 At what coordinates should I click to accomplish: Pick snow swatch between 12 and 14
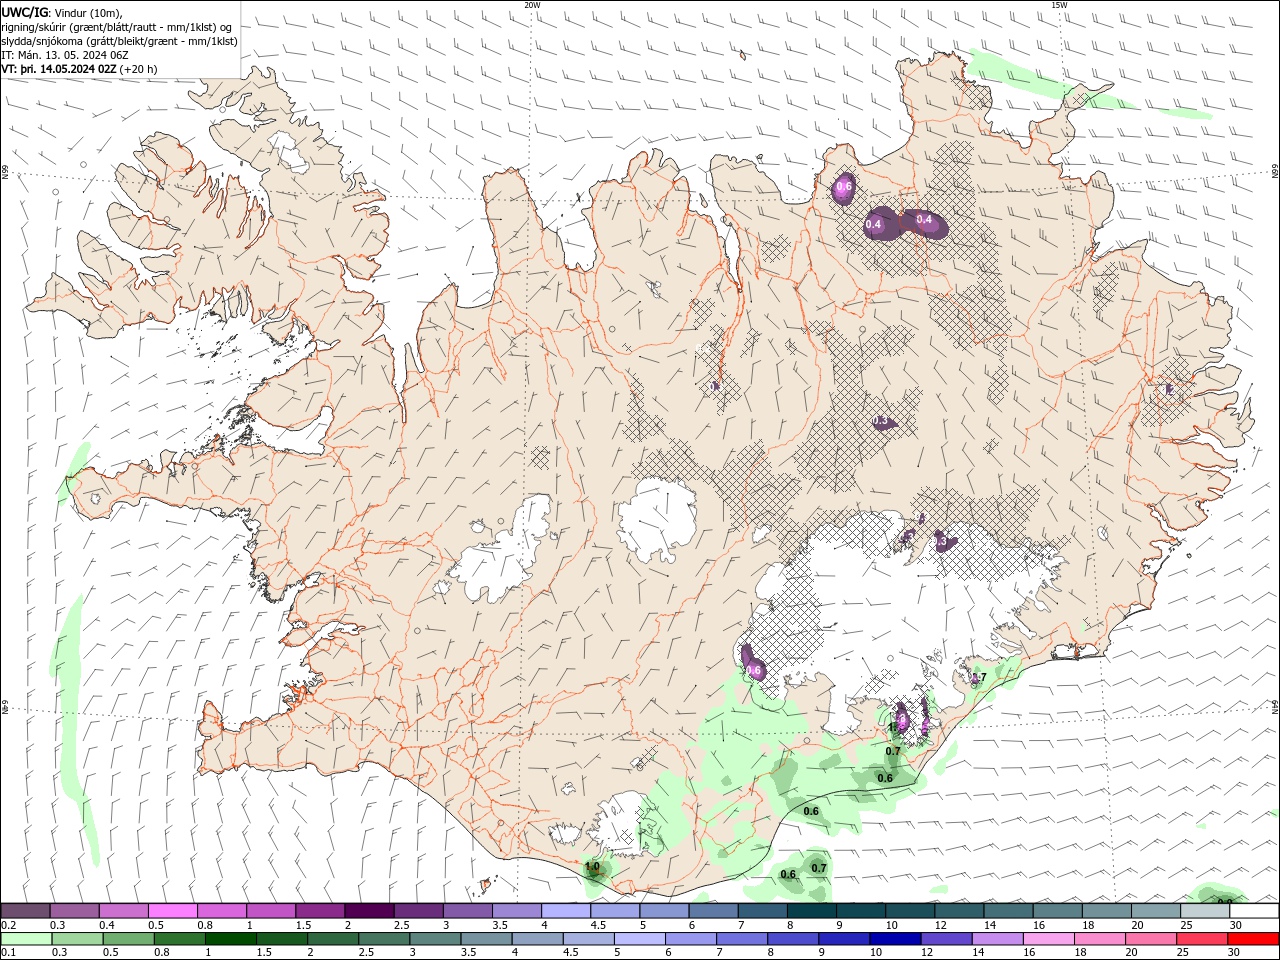(x=958, y=911)
